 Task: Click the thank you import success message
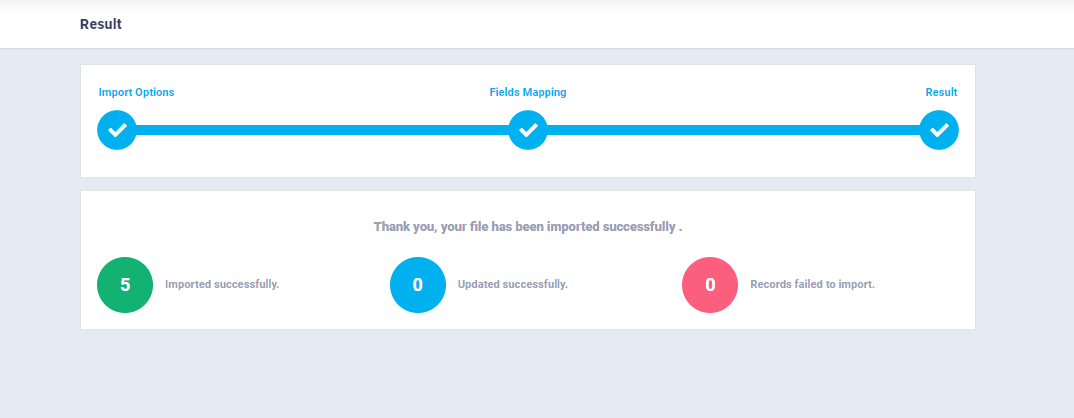(x=527, y=227)
